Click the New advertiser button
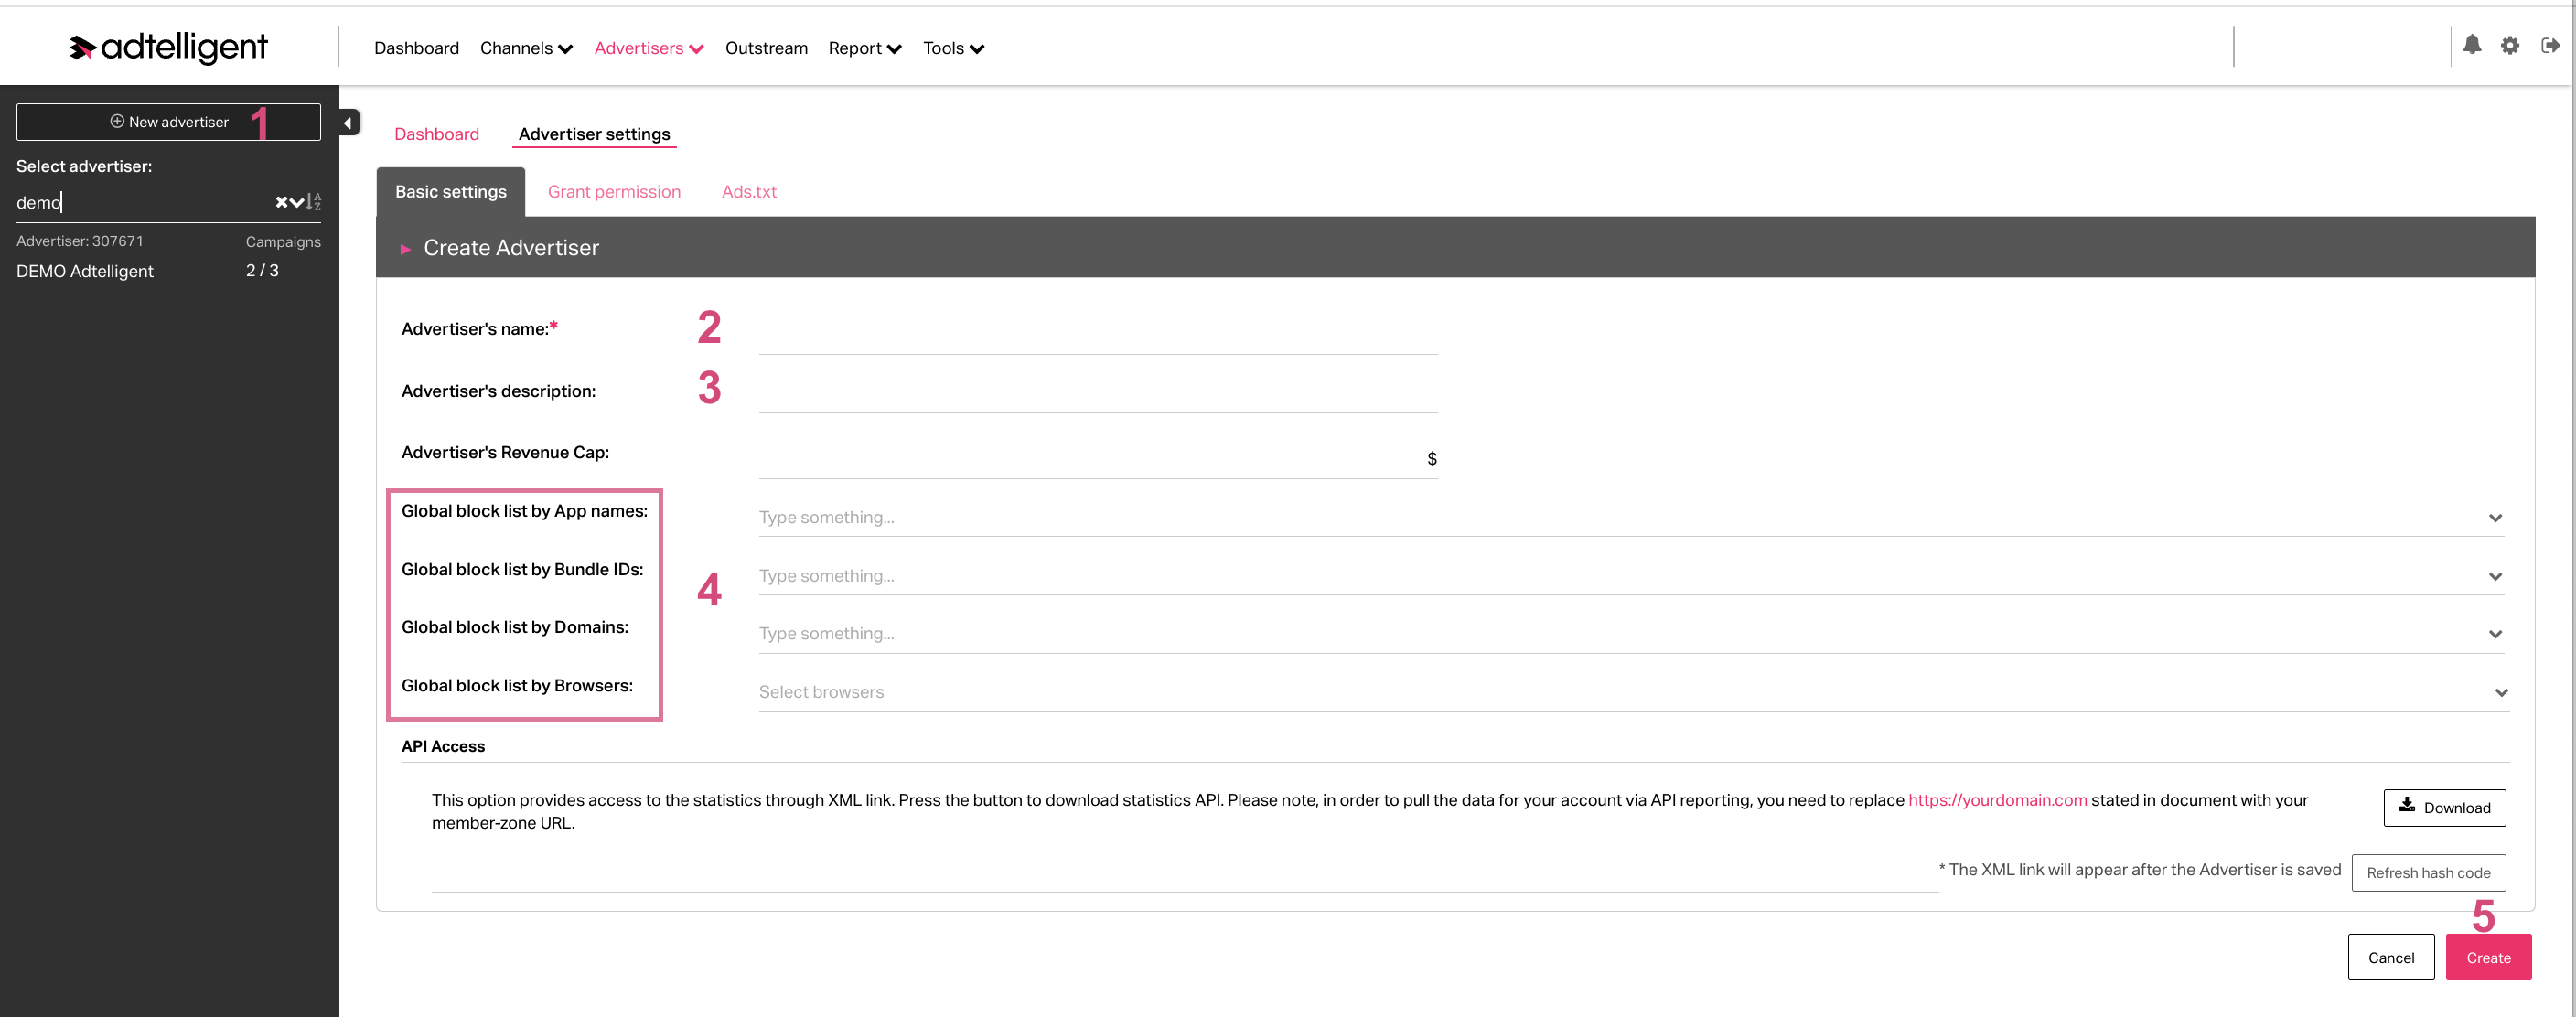 [168, 122]
